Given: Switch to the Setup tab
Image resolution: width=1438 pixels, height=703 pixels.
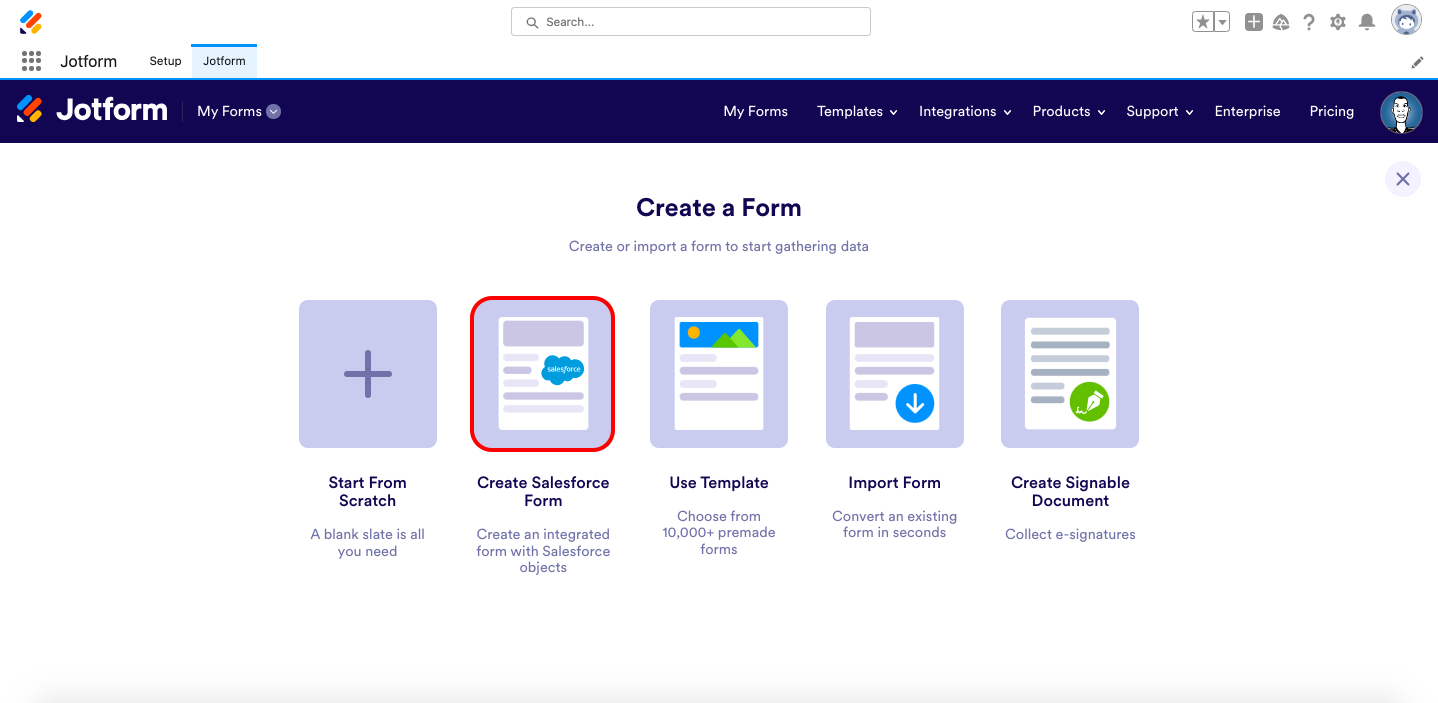Looking at the screenshot, I should pos(165,61).
